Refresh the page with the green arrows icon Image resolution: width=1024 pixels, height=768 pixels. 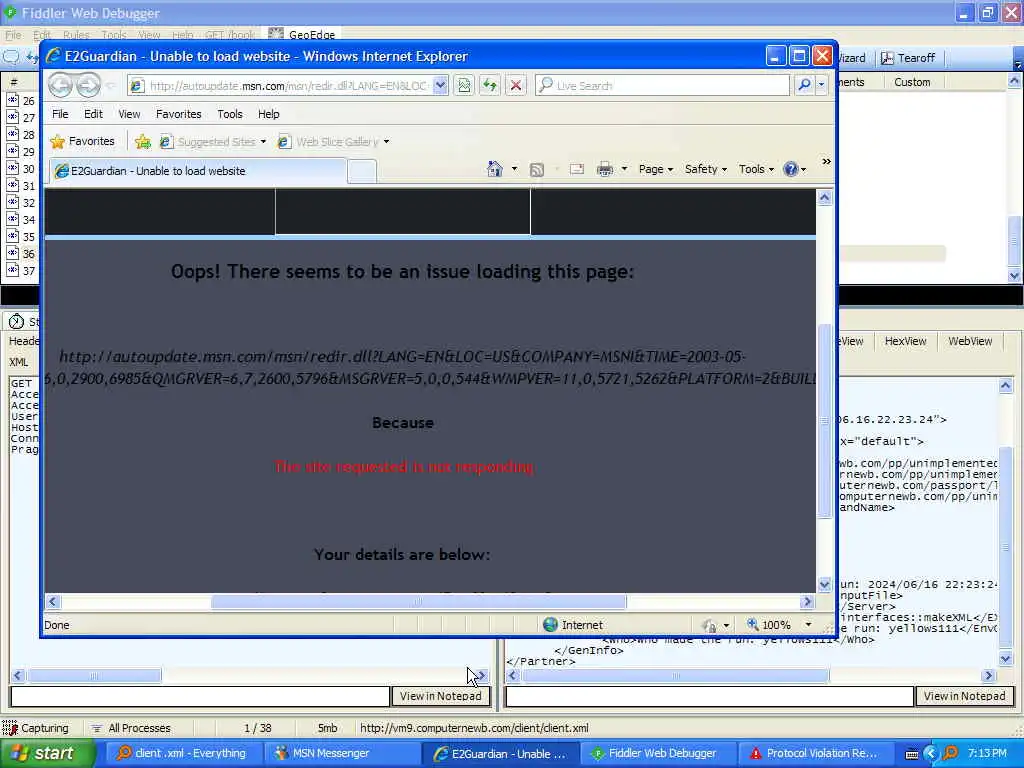pyautogui.click(x=490, y=85)
